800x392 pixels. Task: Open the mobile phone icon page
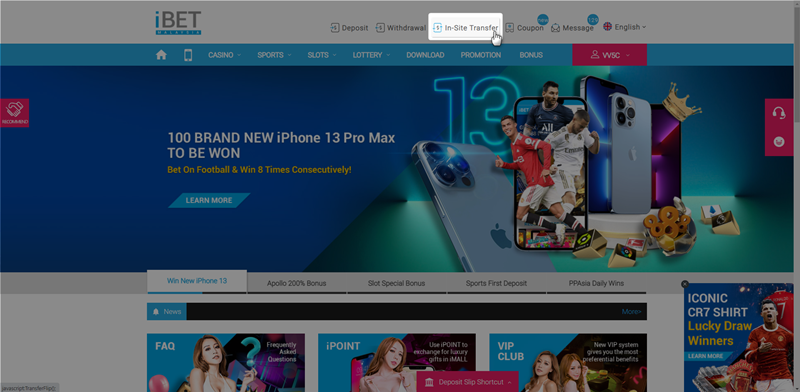[188, 55]
